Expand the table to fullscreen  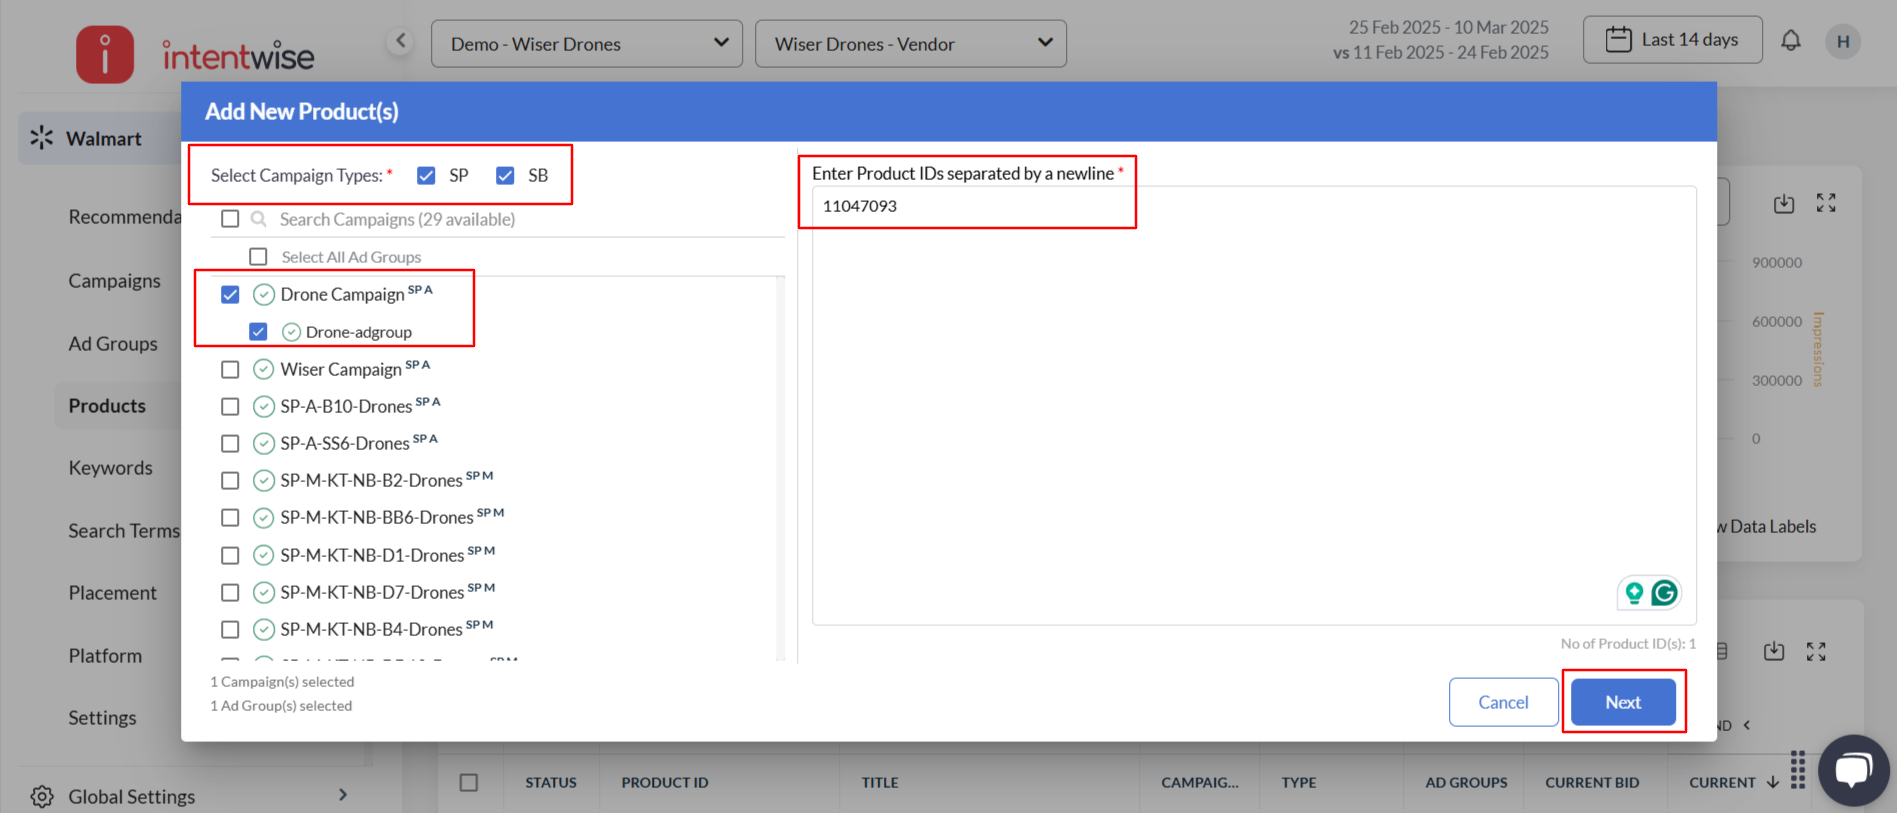tap(1816, 652)
